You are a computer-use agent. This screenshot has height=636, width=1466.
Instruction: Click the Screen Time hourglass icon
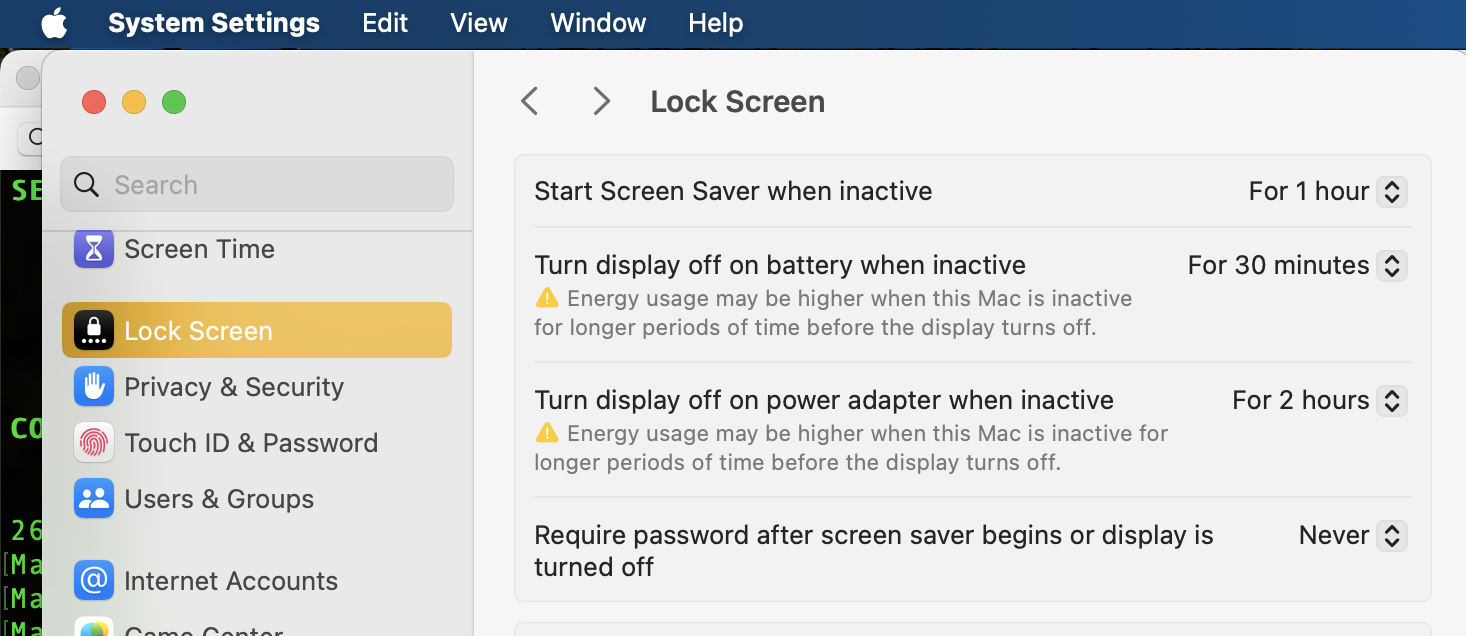(x=94, y=249)
